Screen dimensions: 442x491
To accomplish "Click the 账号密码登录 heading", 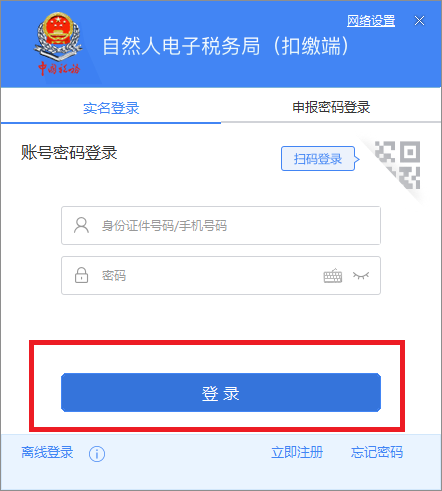I will click(x=69, y=153).
